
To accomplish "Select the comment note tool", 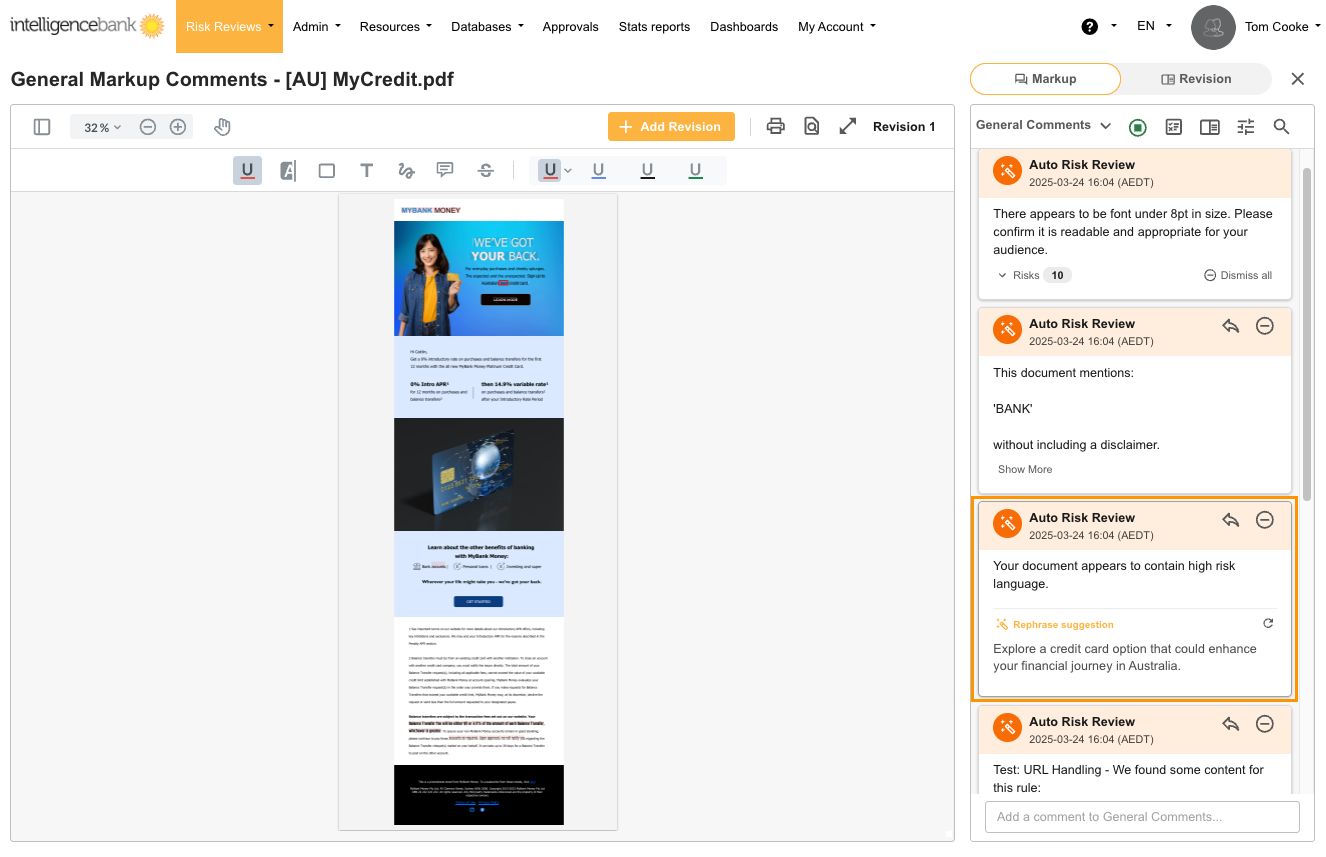I will 445,170.
